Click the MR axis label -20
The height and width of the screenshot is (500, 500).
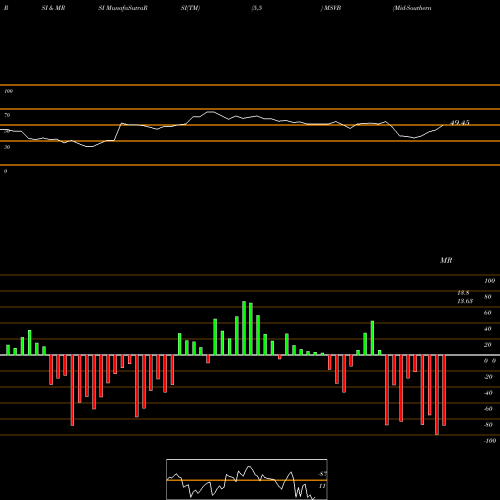tap(488, 377)
